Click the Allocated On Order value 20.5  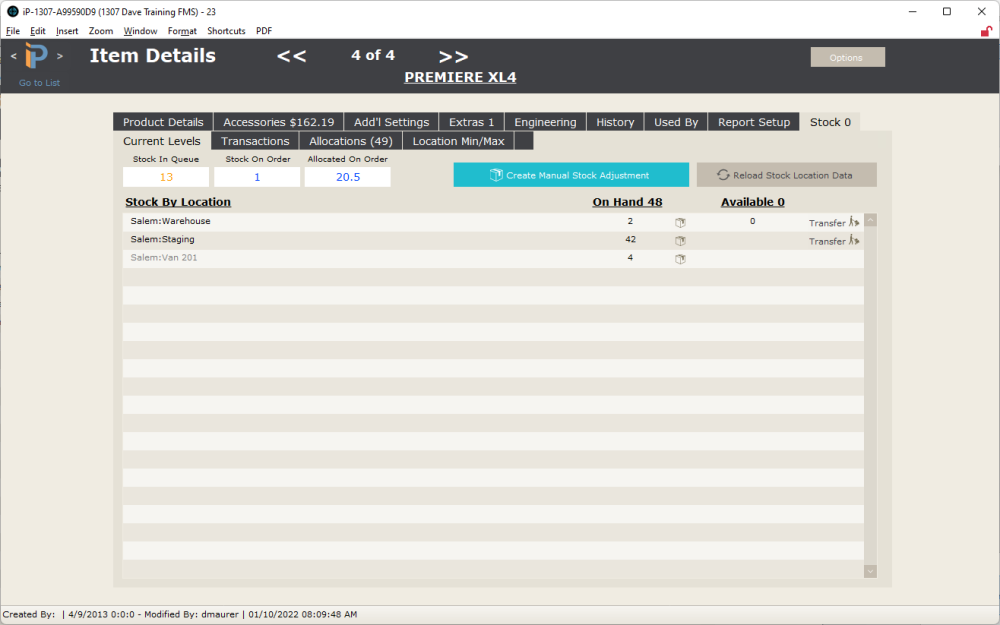pyautogui.click(x=348, y=177)
